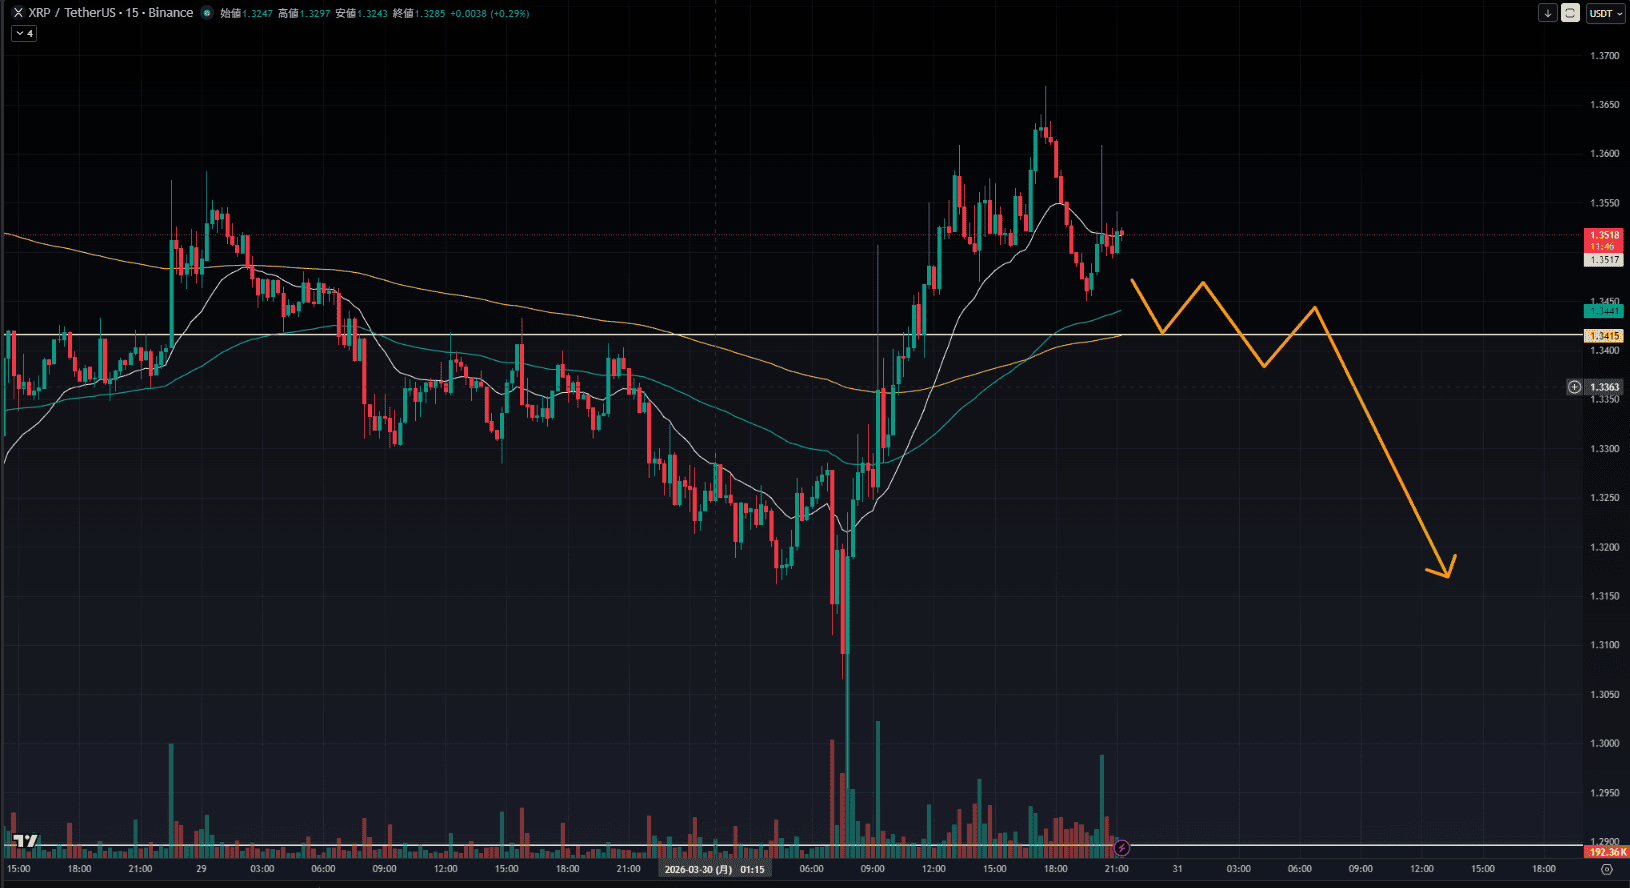Image resolution: width=1630 pixels, height=888 pixels.
Task: Click the plus icon beside 1.3363 price label
Action: tap(1574, 387)
